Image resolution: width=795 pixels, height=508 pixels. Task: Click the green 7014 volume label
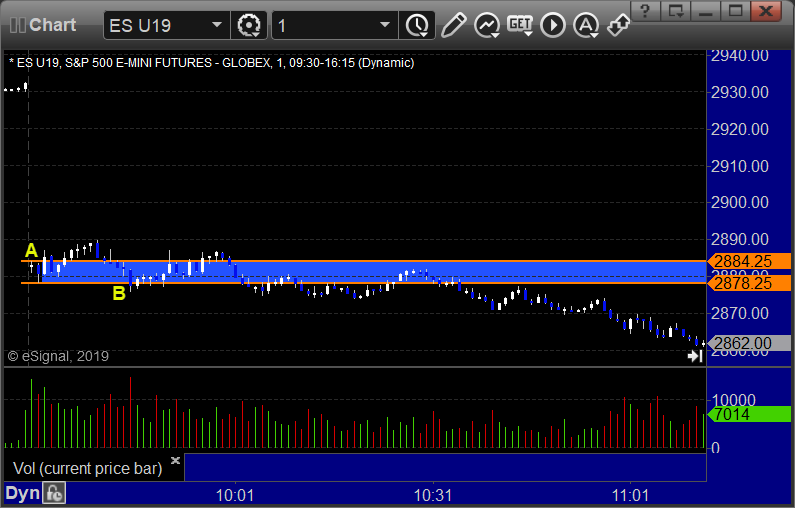pyautogui.click(x=748, y=414)
